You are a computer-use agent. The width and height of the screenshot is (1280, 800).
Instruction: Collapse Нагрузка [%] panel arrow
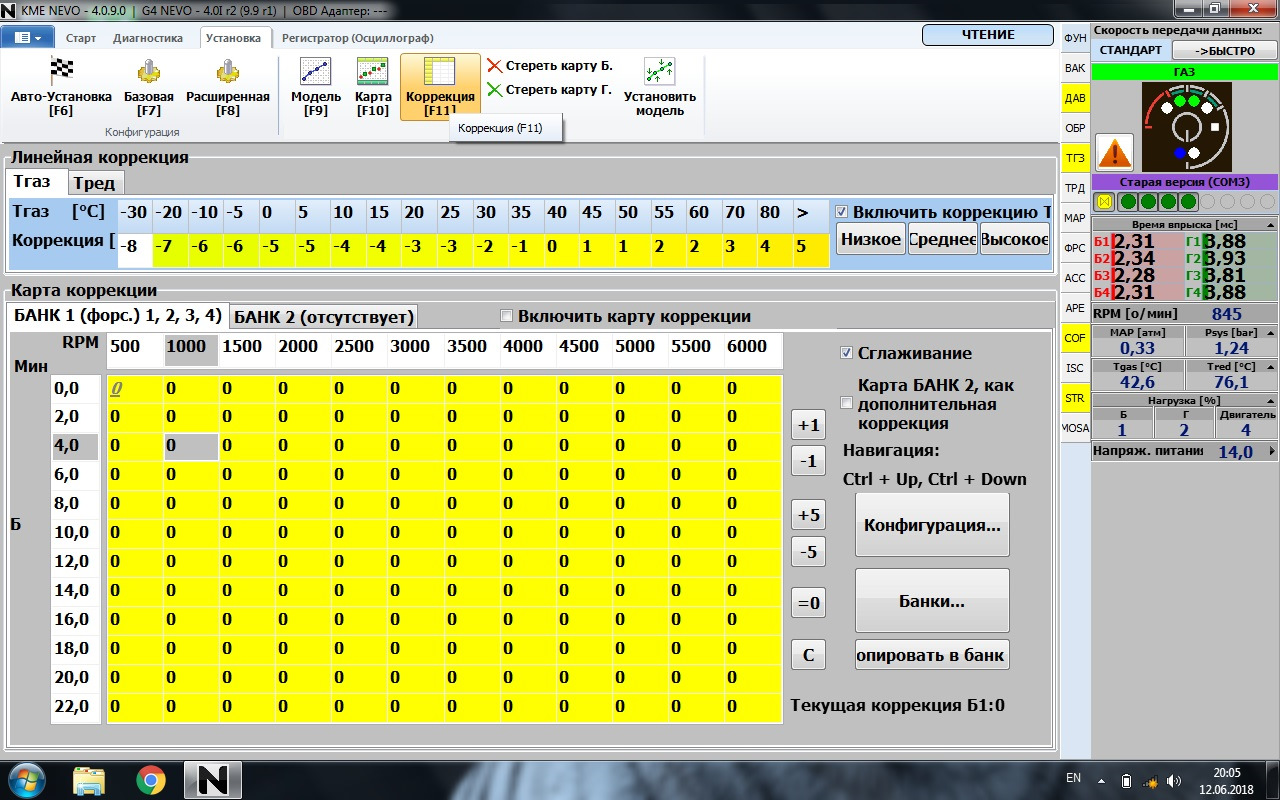click(x=1271, y=400)
